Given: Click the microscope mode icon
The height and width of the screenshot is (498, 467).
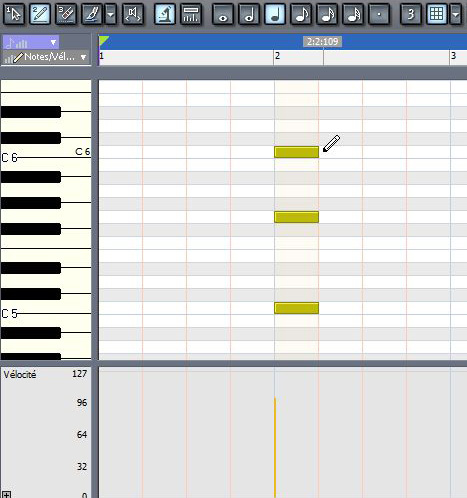Looking at the screenshot, I should point(165,14).
